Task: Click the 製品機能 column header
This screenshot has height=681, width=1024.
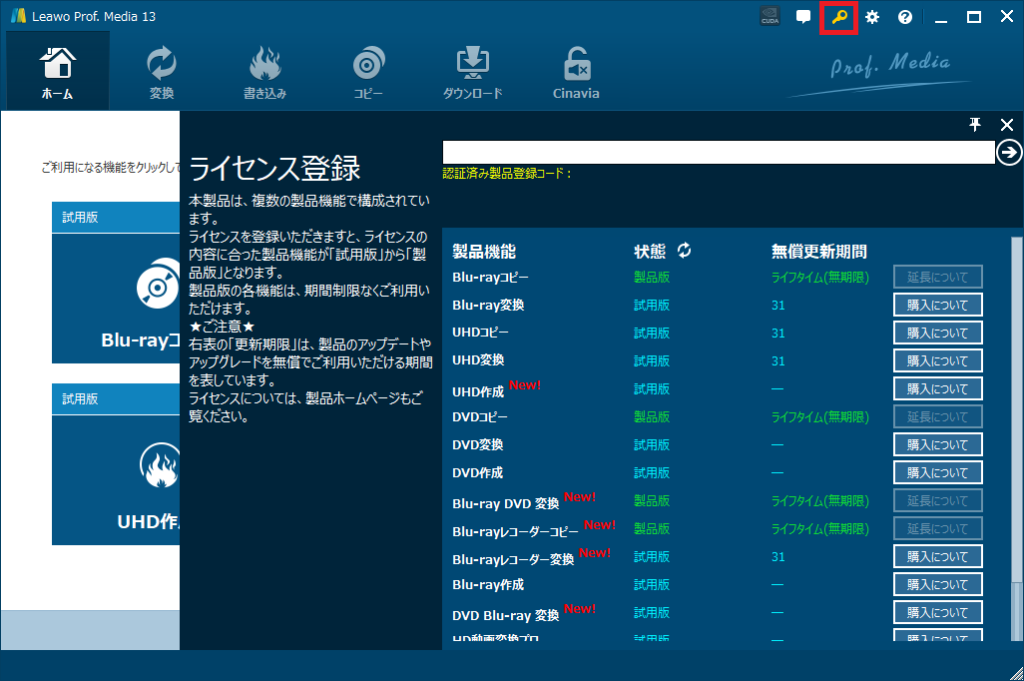Action: tap(484, 251)
